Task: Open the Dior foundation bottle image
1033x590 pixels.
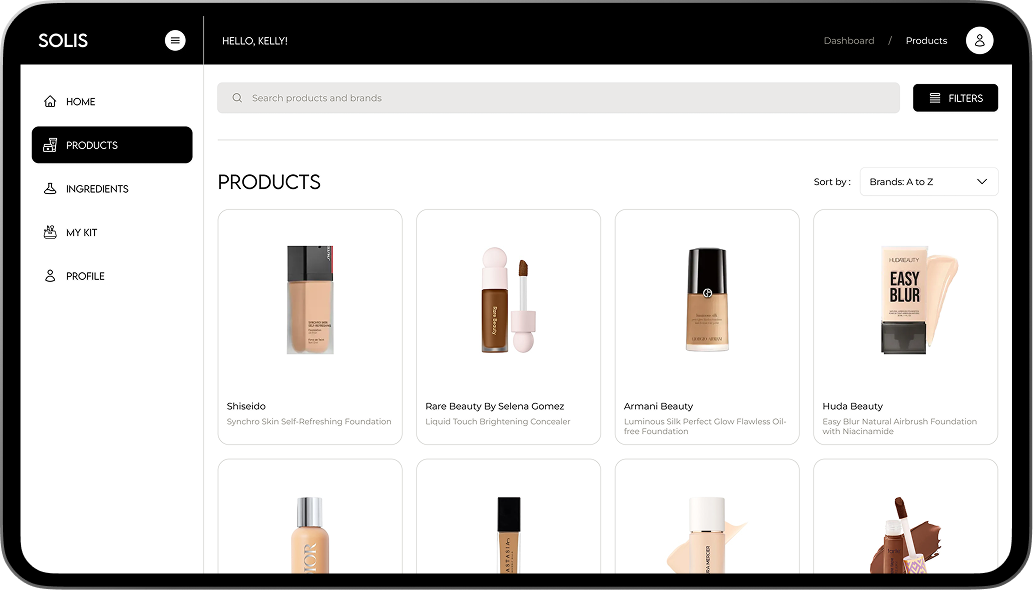Action: pos(310,535)
